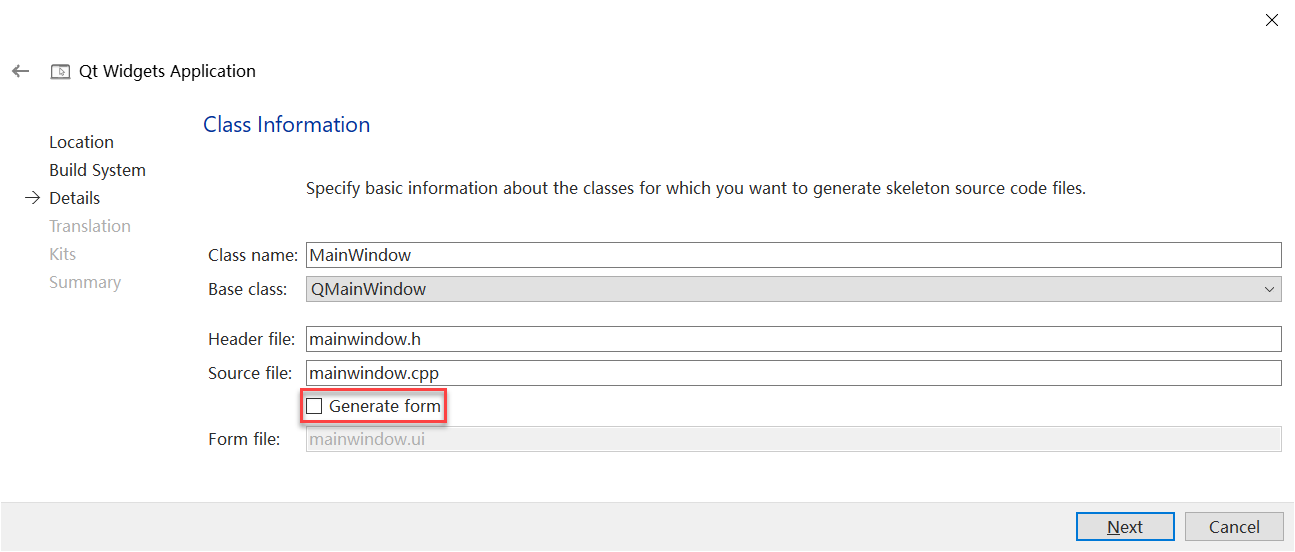Click the back arrow icon
This screenshot has height=552, width=1295.
tap(20, 72)
